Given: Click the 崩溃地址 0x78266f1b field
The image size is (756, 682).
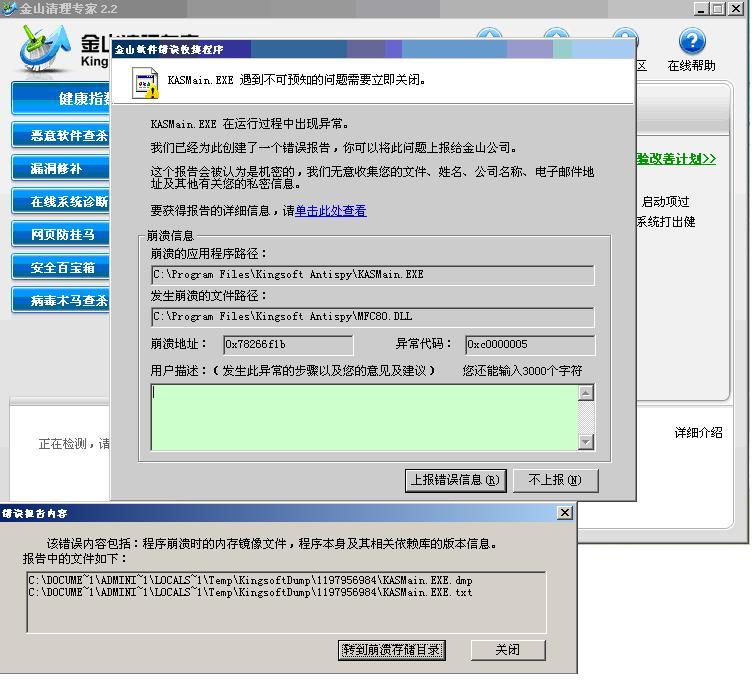Looking at the screenshot, I should click(x=288, y=345).
